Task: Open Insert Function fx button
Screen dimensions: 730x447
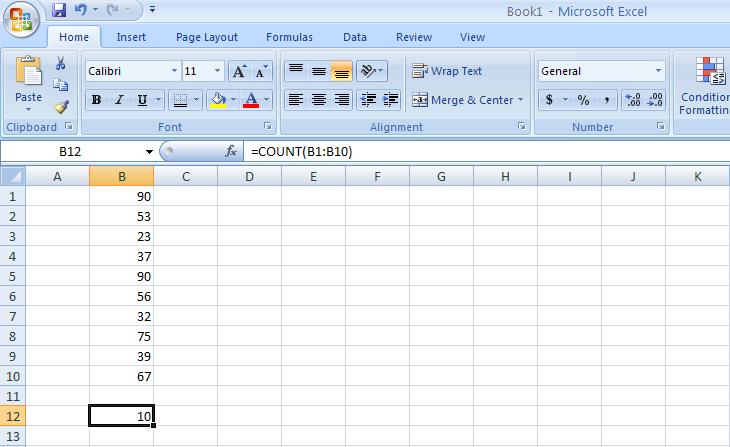Action: pyautogui.click(x=231, y=151)
